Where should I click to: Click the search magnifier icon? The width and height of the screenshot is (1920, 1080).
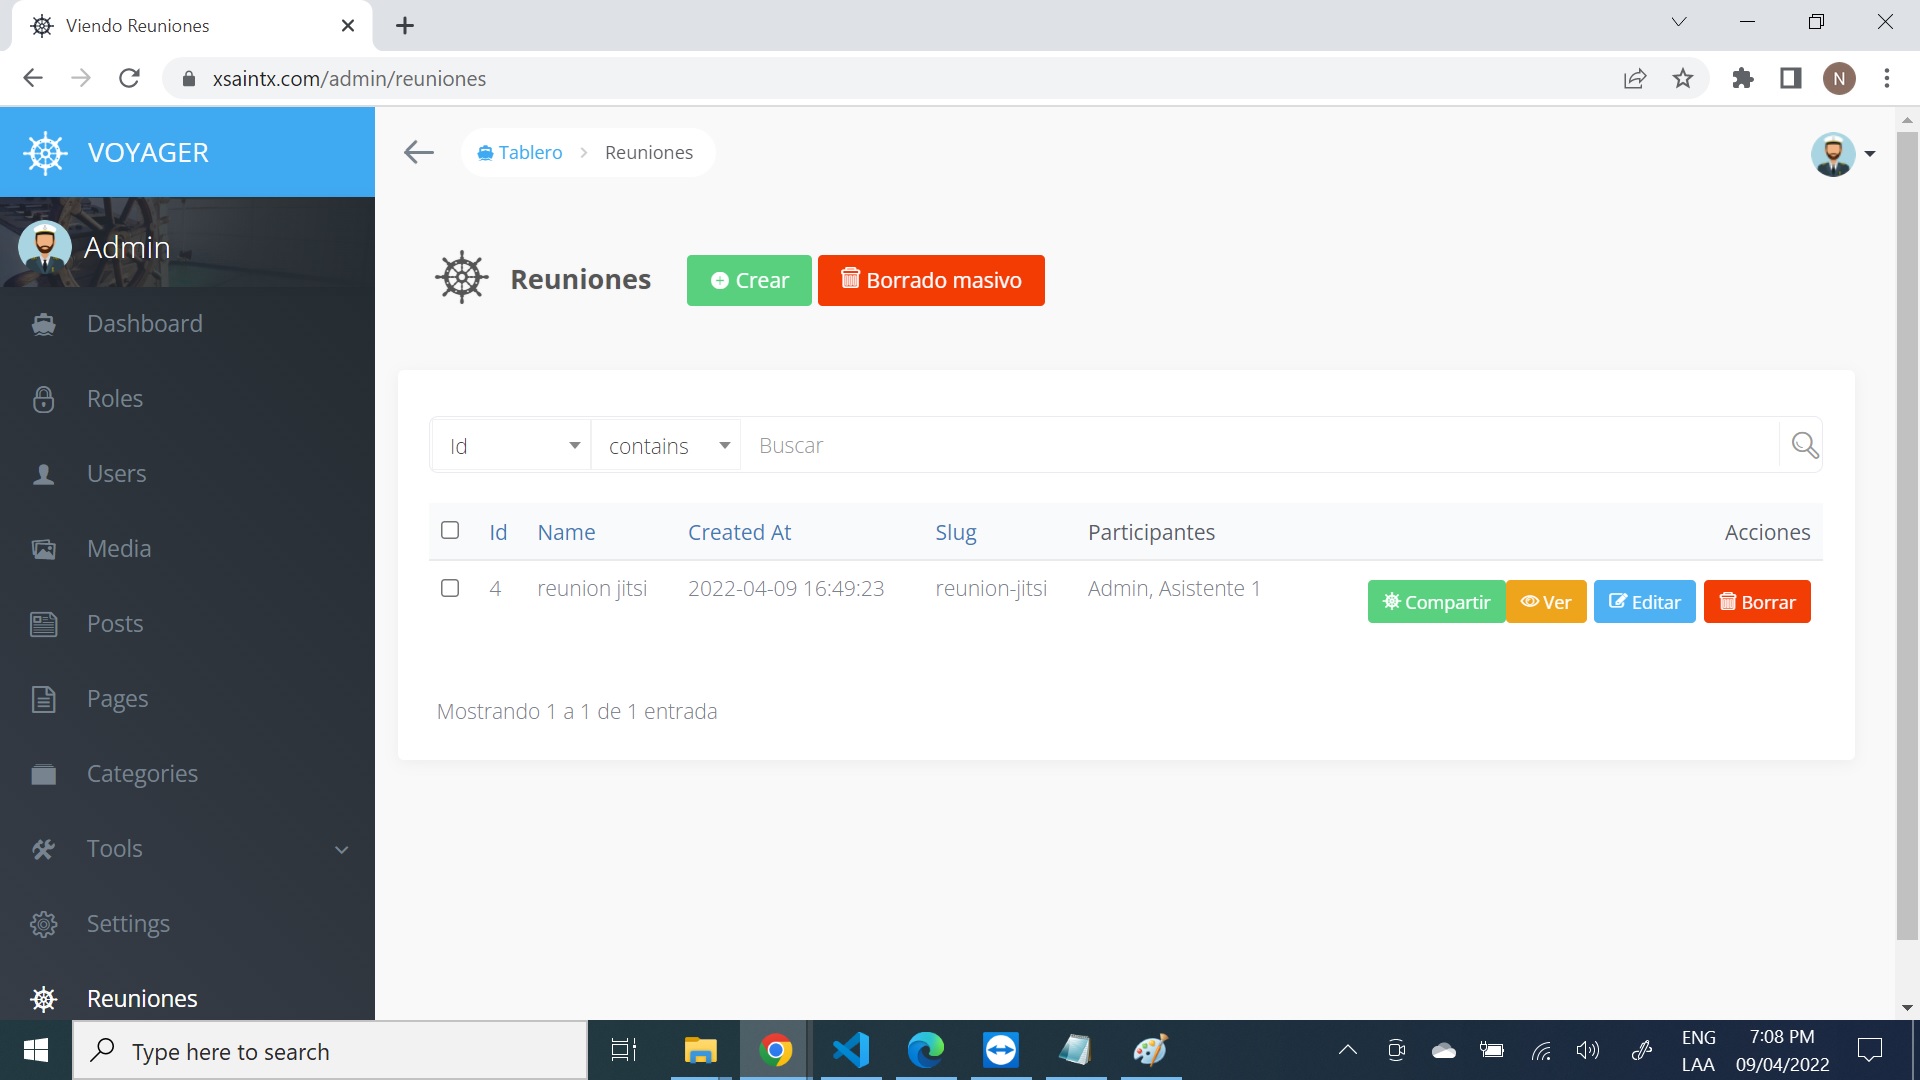tap(1804, 445)
